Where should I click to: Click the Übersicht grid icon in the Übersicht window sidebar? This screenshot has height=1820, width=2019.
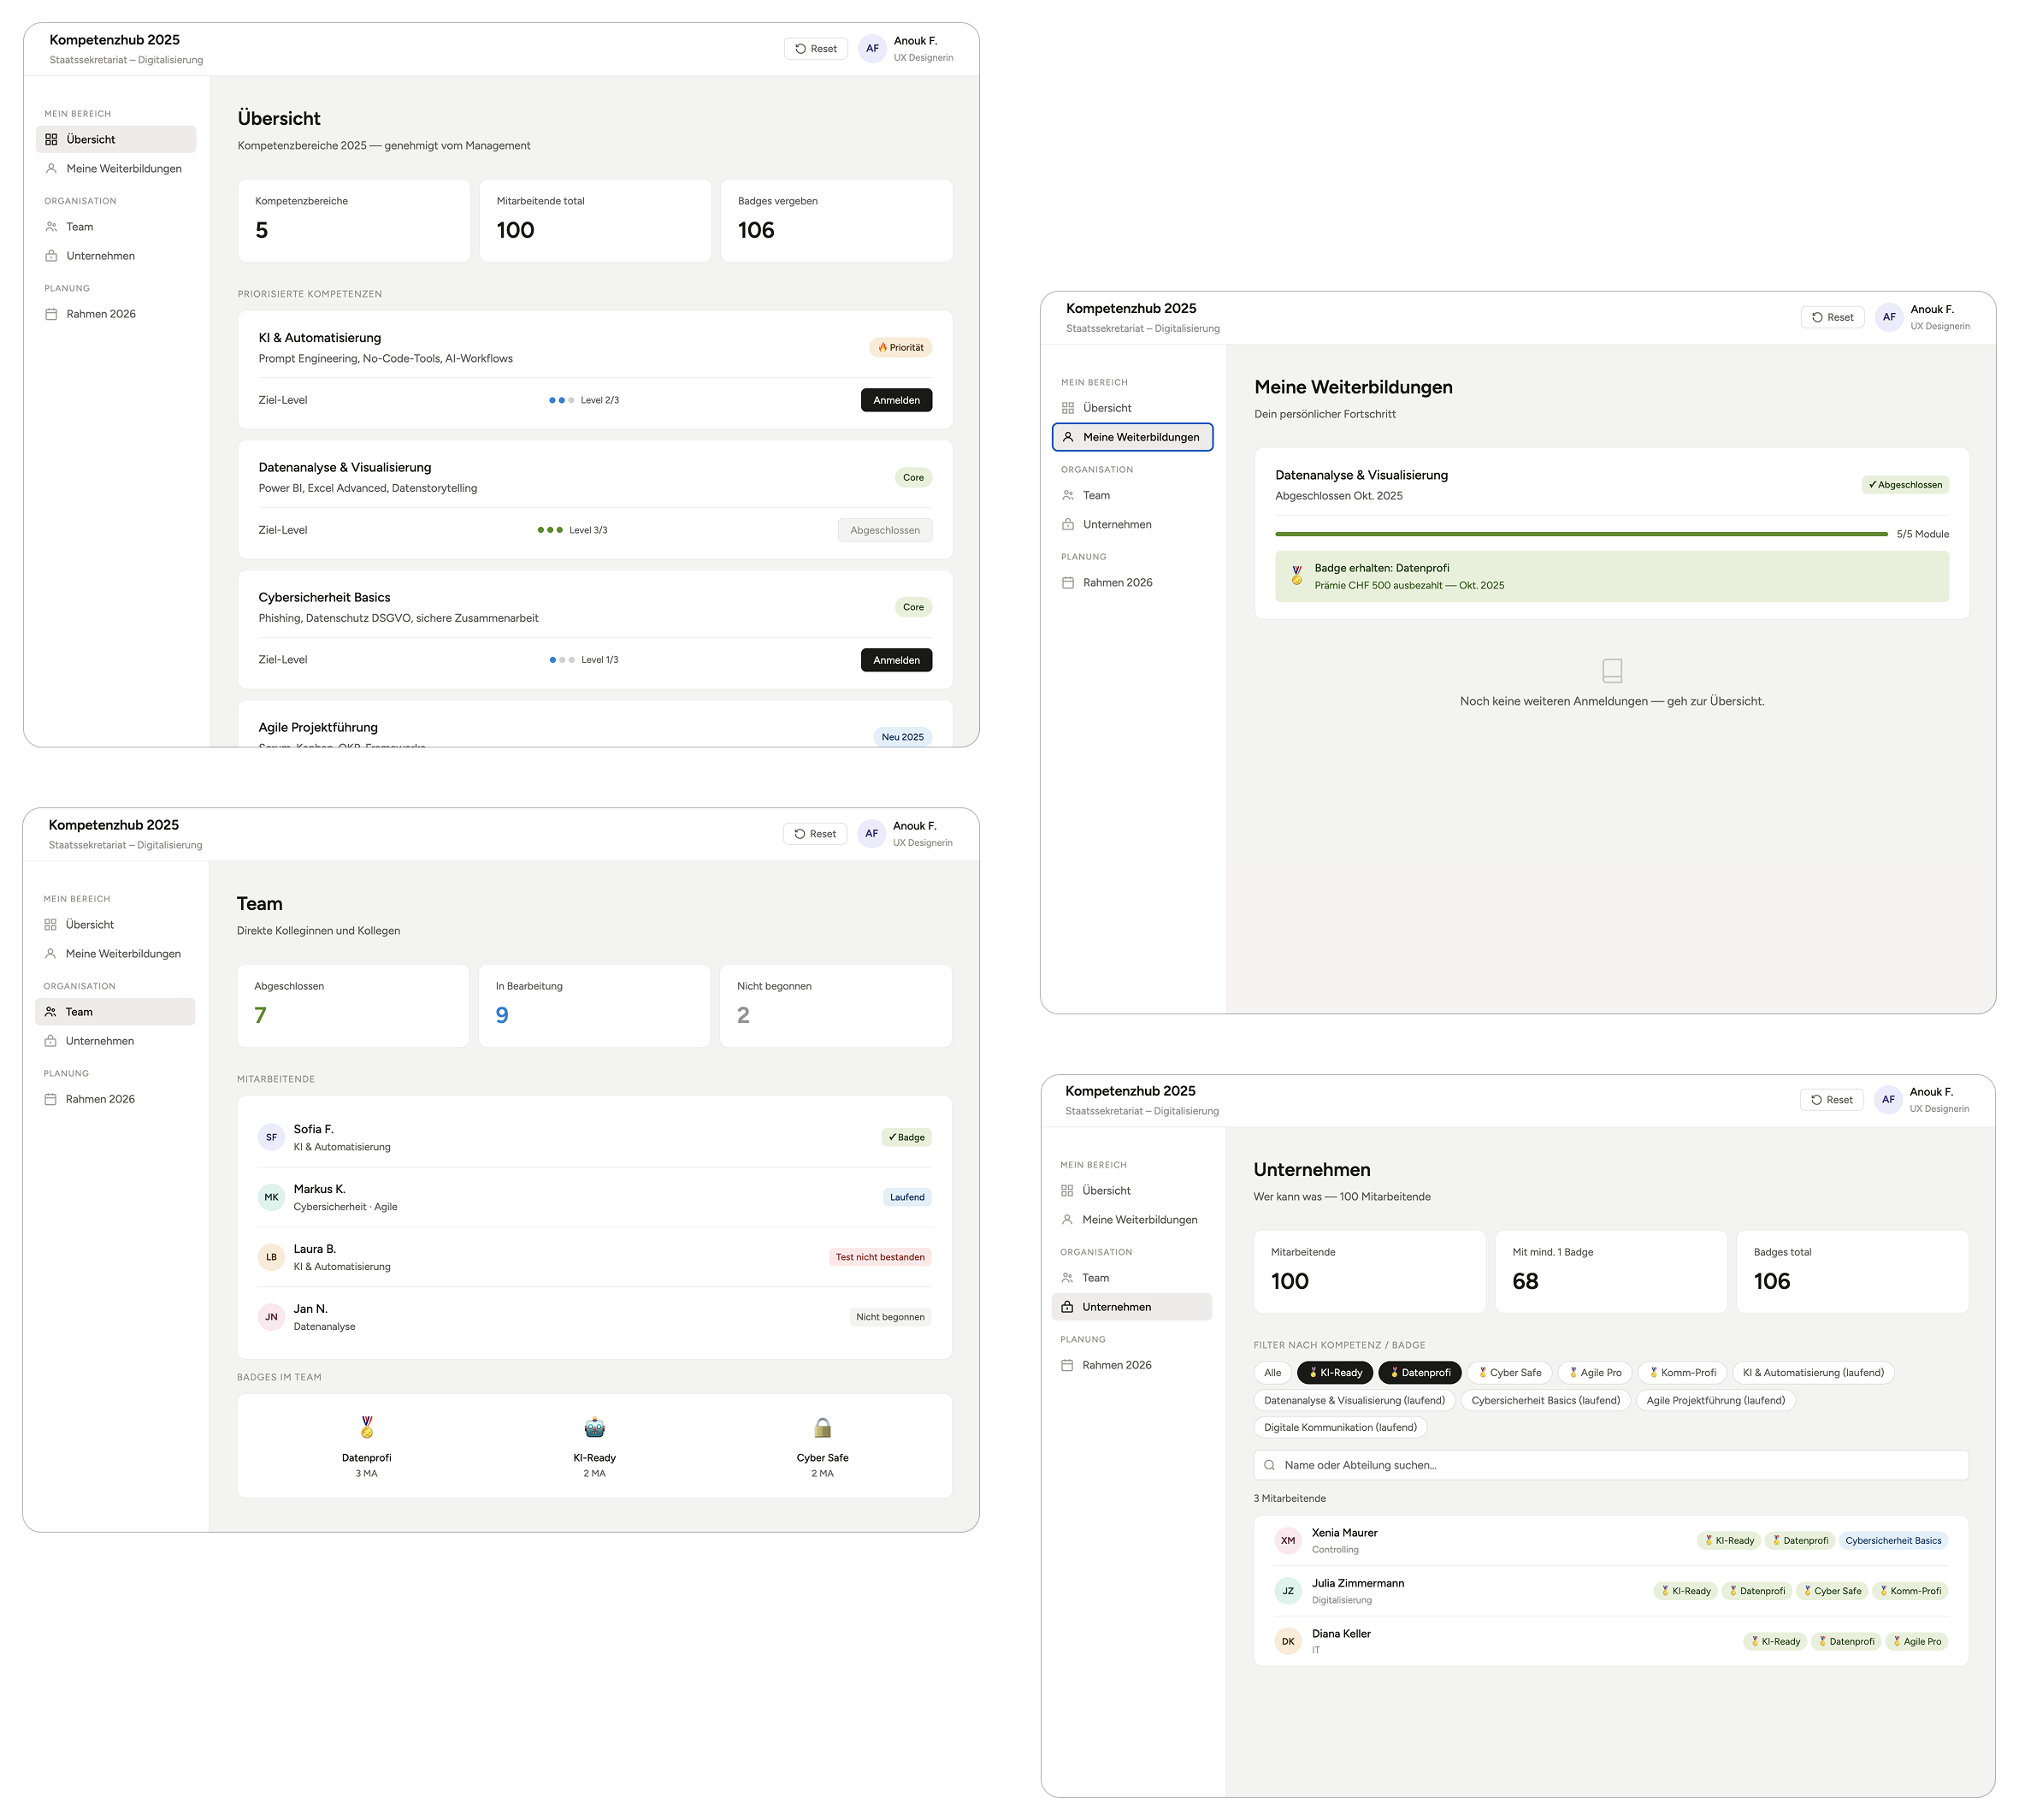pos(51,139)
